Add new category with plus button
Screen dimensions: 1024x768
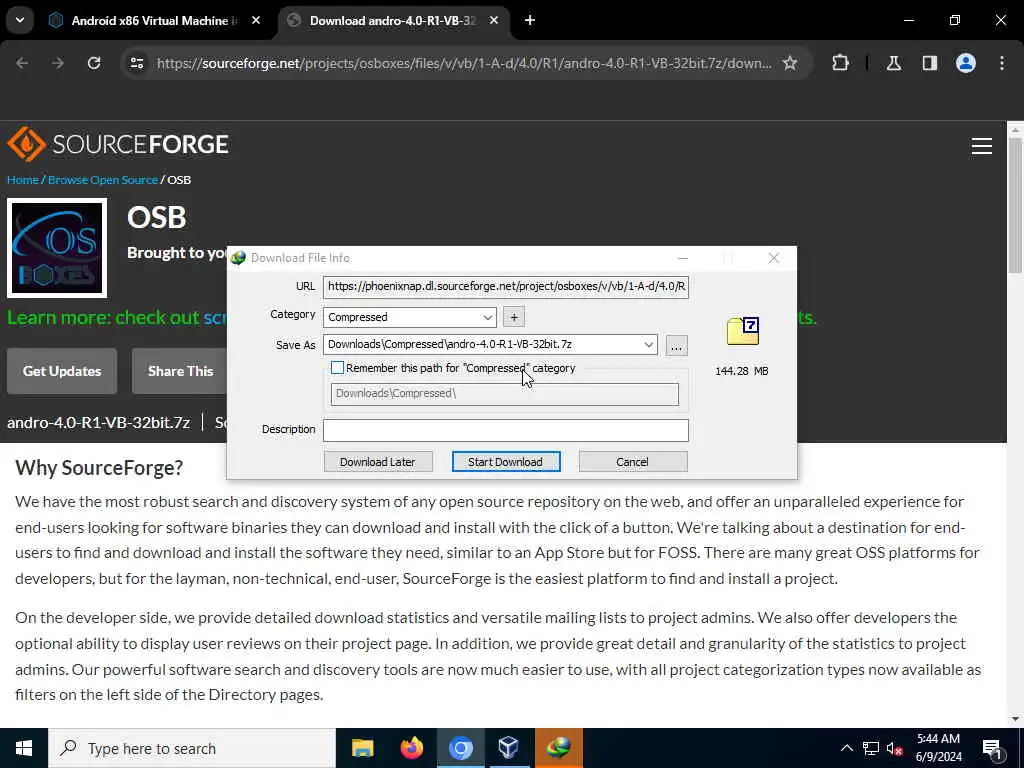point(514,317)
